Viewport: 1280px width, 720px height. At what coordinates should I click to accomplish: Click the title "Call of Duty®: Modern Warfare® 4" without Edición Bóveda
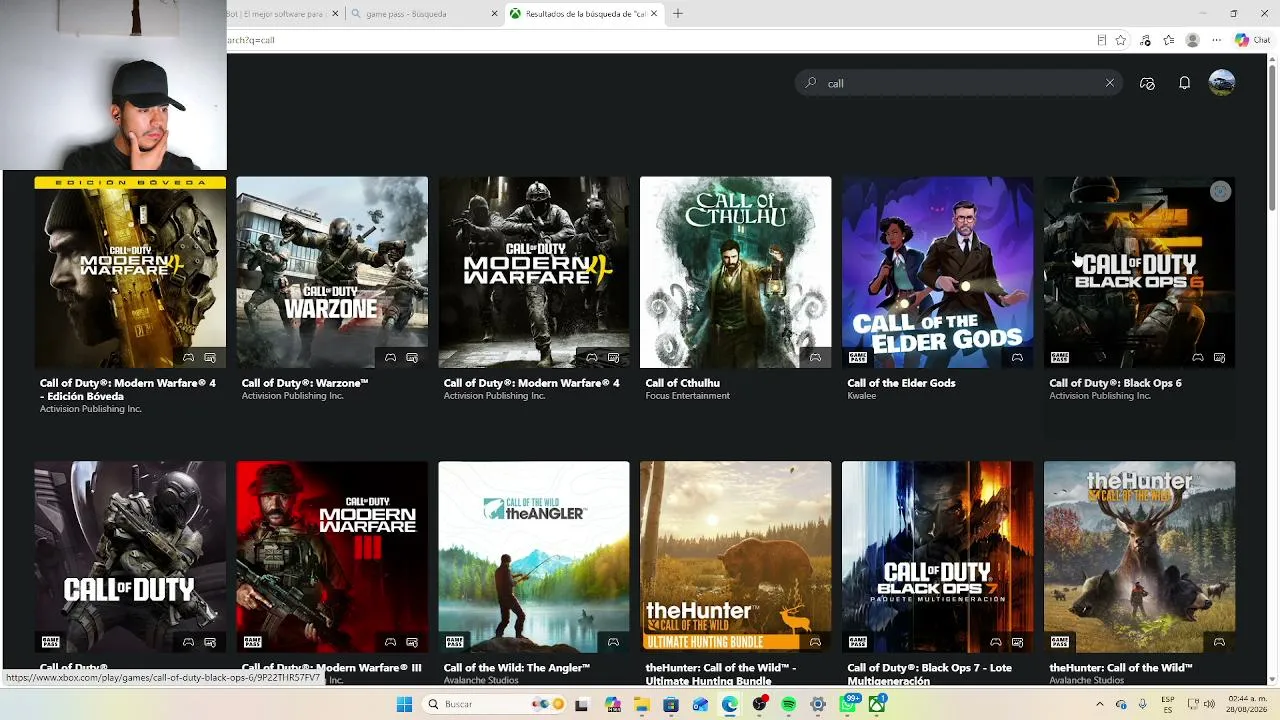(531, 383)
